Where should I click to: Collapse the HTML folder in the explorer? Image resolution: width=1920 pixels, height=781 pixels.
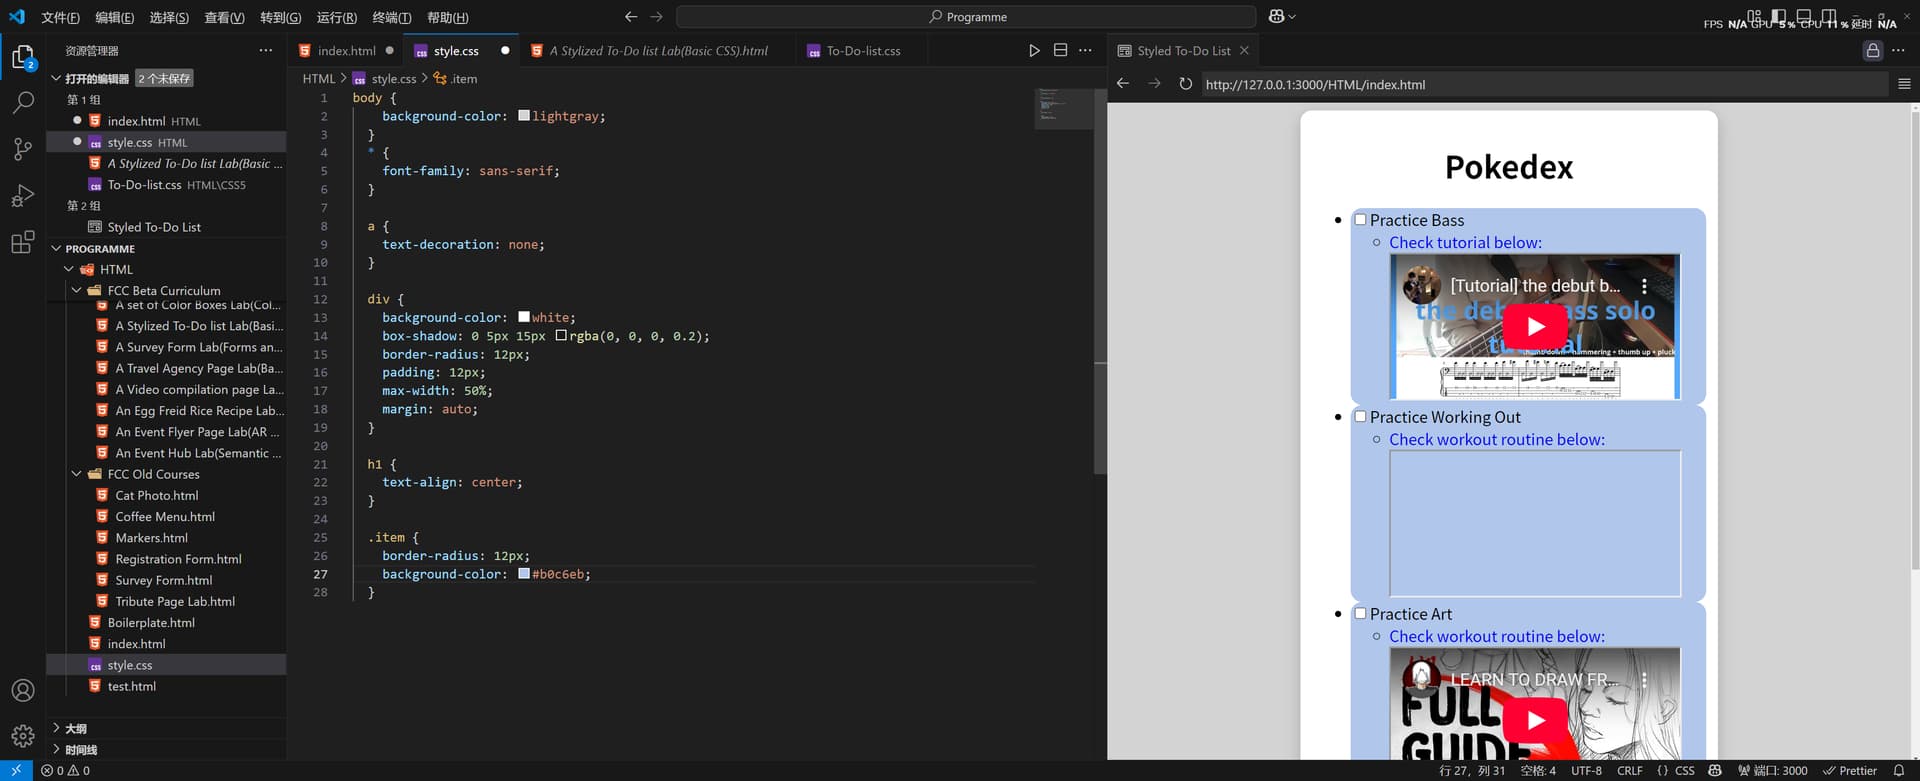(68, 269)
